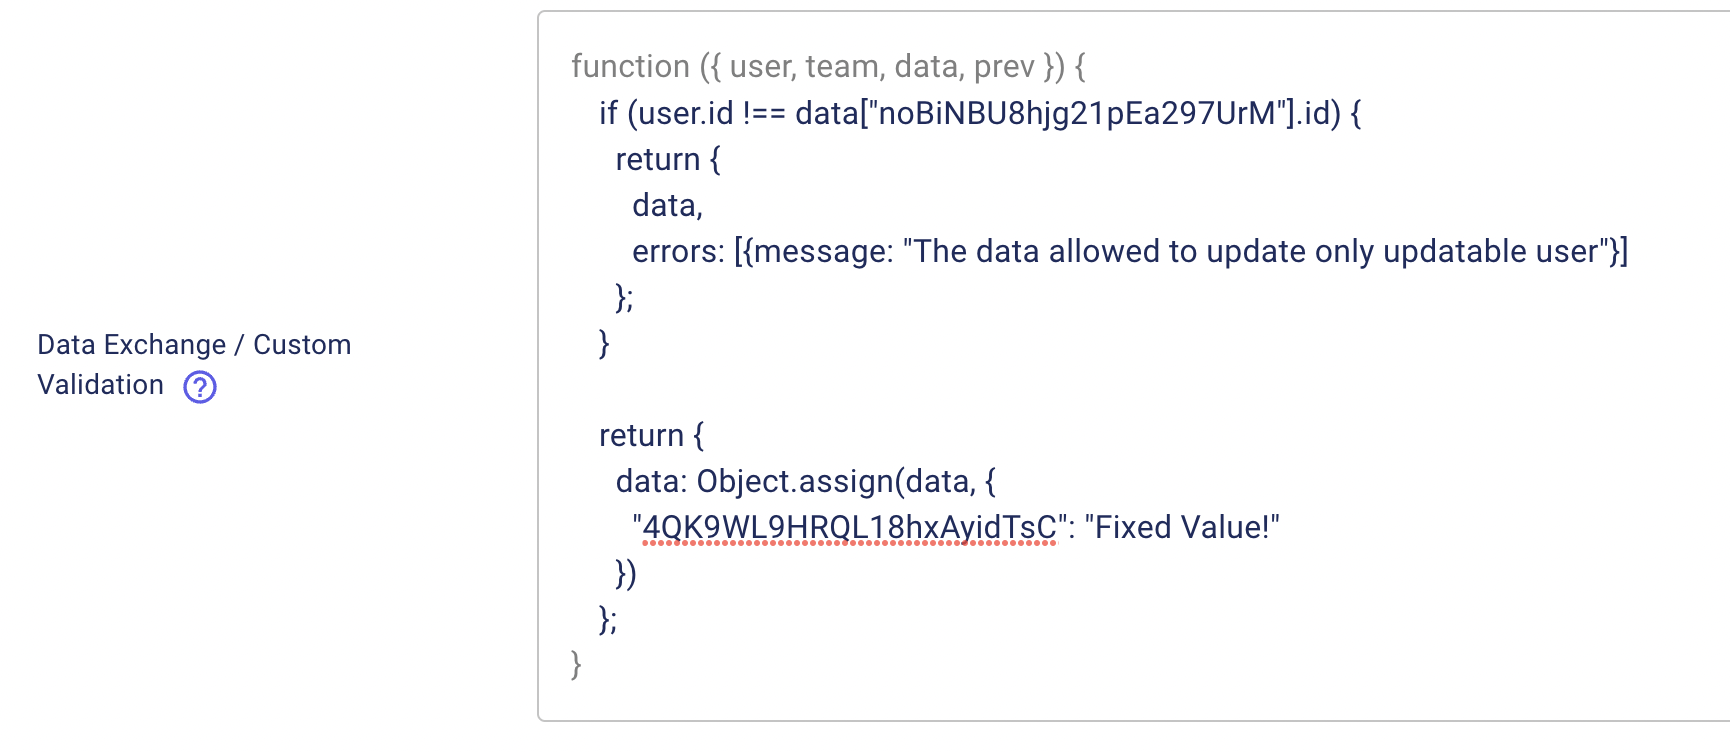Click the error message text about updatable user
1730x752 pixels.
(1256, 251)
